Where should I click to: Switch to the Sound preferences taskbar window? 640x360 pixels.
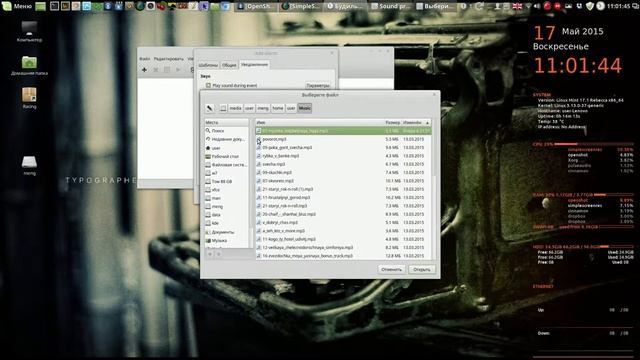(x=390, y=6)
